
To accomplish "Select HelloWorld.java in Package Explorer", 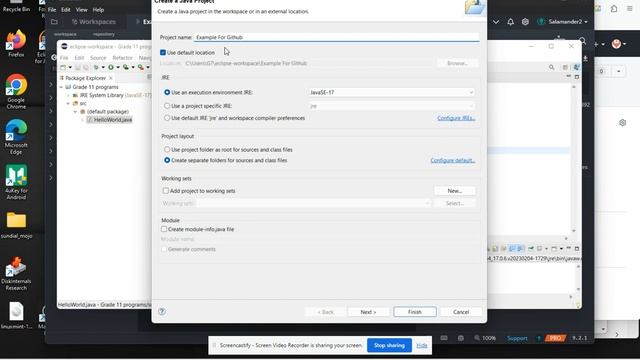I will click(x=109, y=120).
